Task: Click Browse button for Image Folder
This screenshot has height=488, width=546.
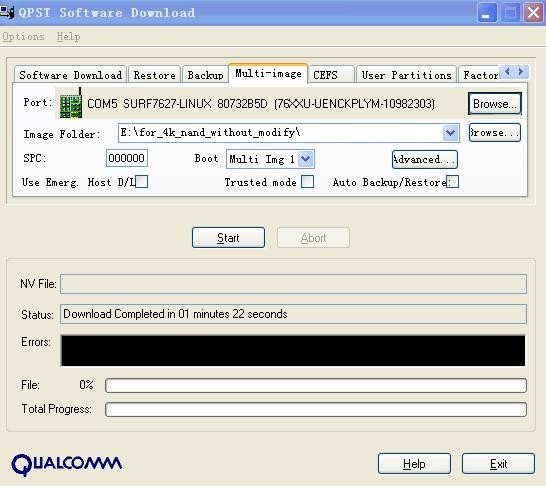Action: click(494, 133)
